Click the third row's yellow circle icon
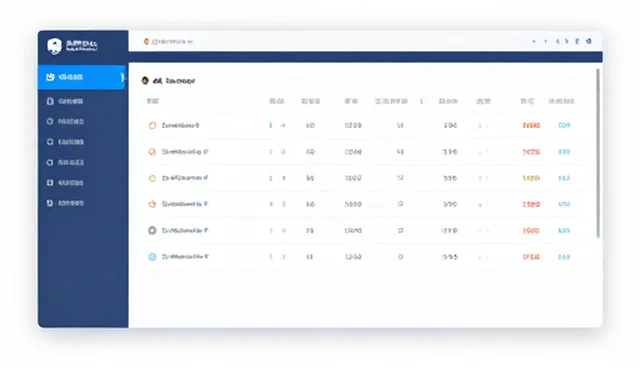 pyautogui.click(x=152, y=178)
